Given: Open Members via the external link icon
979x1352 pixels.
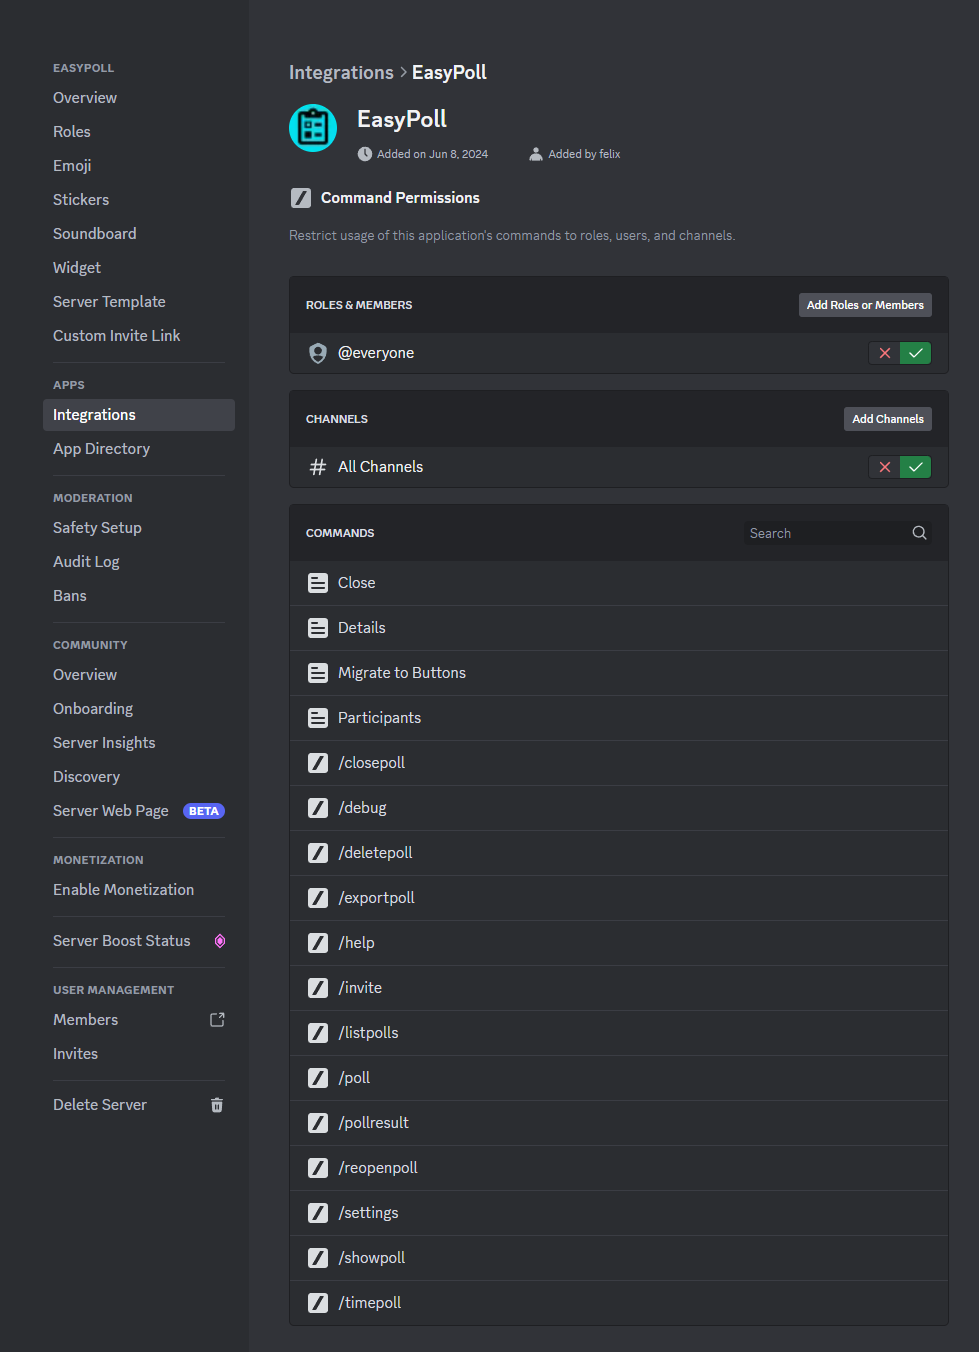Looking at the screenshot, I should click(x=216, y=1019).
